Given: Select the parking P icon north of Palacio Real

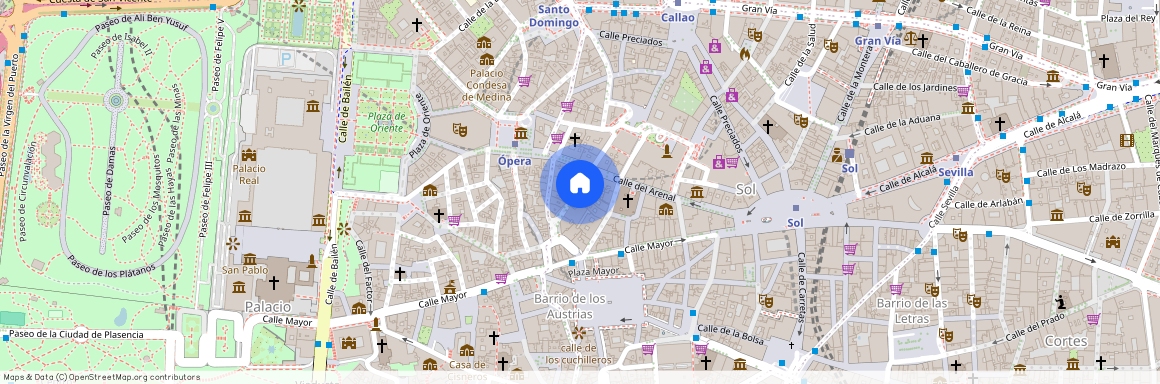Looking at the screenshot, I should tap(286, 58).
